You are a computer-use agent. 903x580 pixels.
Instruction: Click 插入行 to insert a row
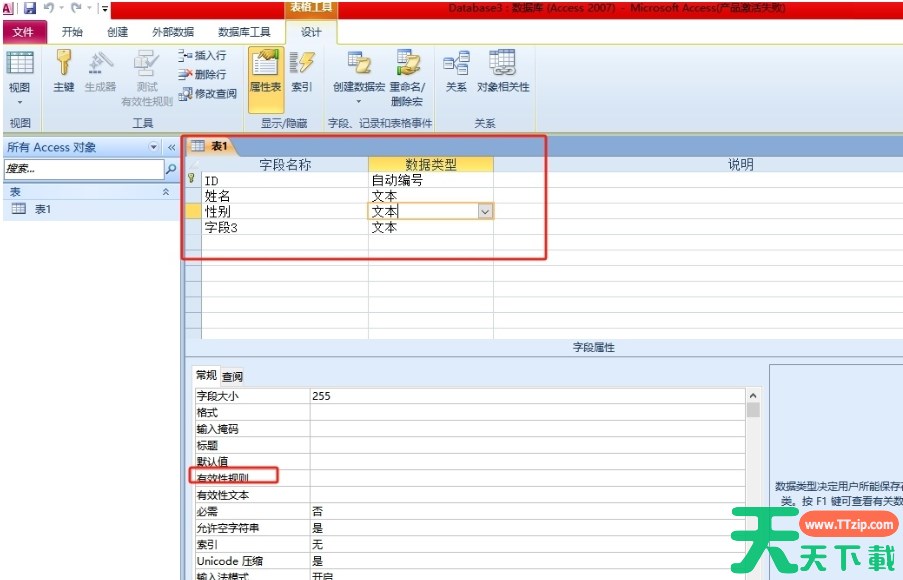point(203,56)
